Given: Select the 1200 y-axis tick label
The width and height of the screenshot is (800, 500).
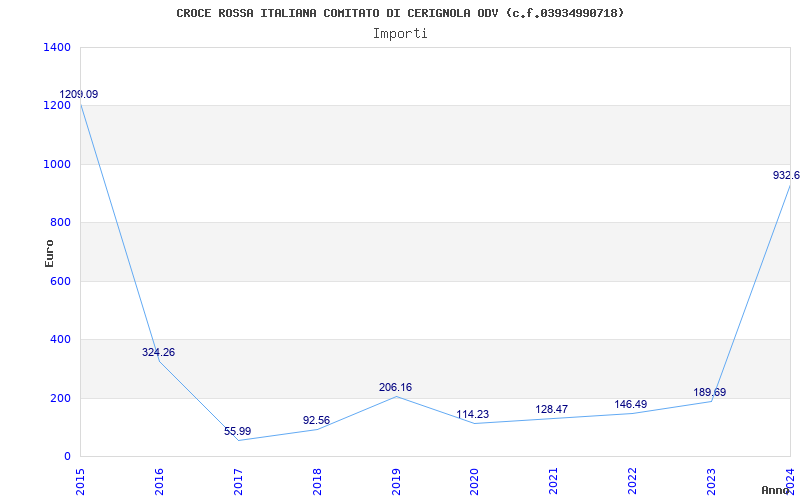Looking at the screenshot, I should [x=58, y=106].
